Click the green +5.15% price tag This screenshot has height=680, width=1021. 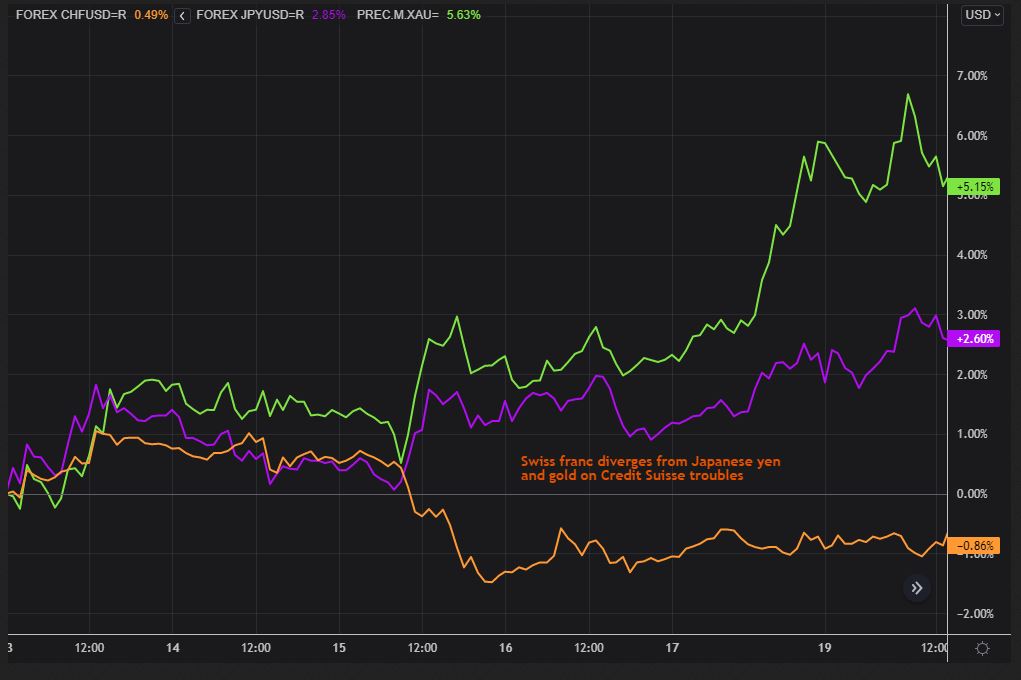[974, 186]
